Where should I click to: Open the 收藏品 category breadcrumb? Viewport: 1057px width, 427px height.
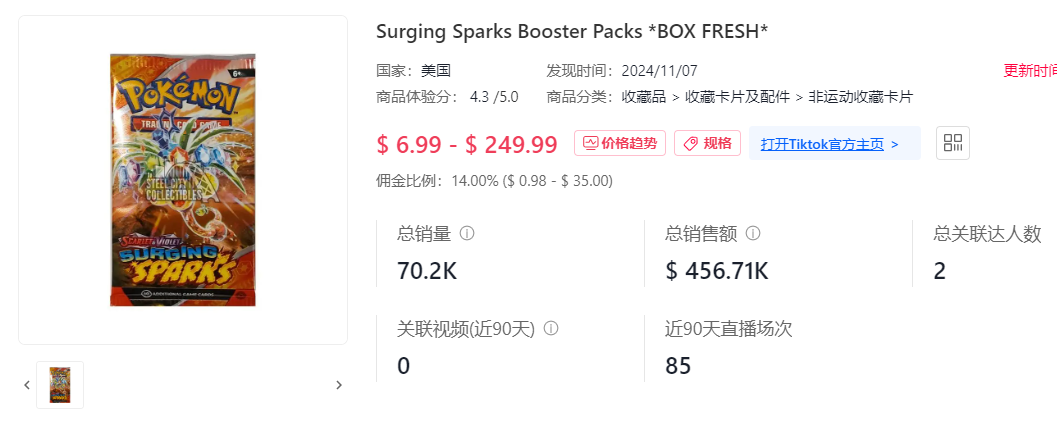(x=644, y=97)
